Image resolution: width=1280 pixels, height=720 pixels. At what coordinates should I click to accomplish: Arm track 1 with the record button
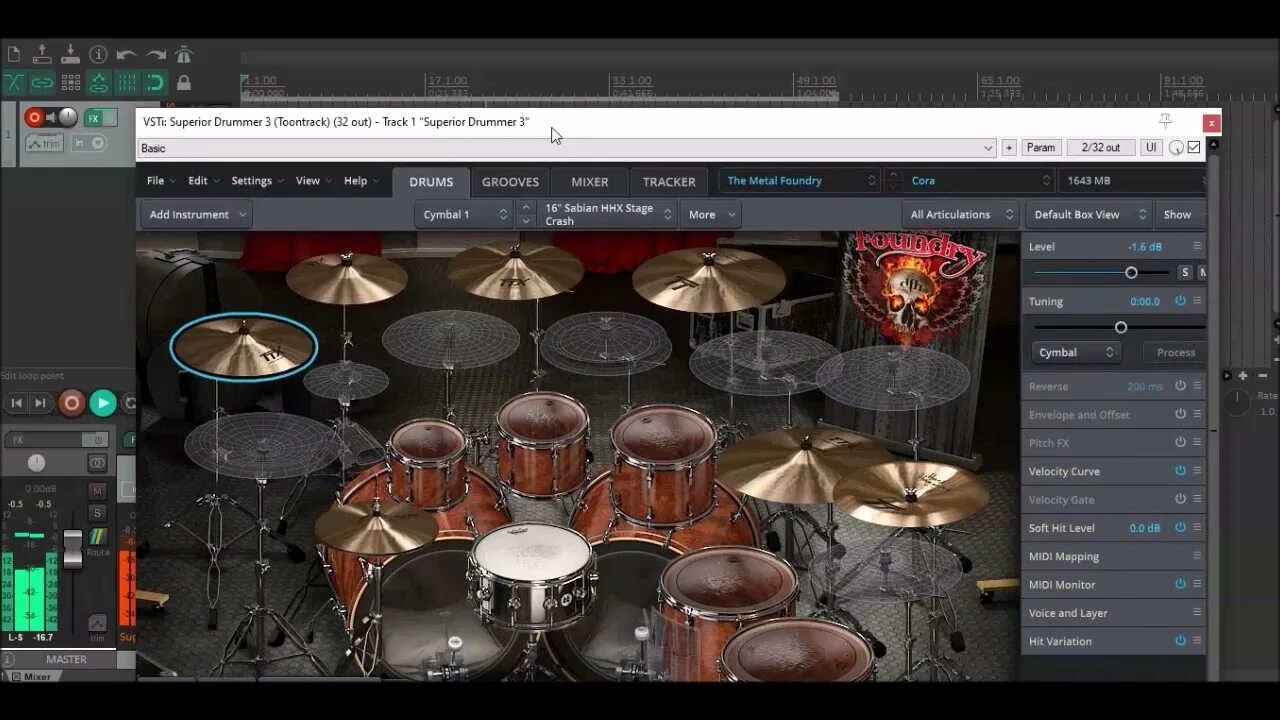click(34, 117)
